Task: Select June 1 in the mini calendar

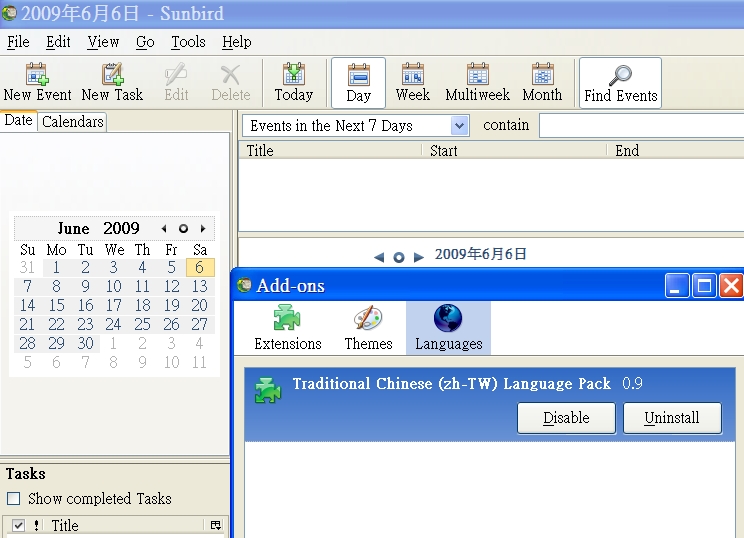Action: click(x=56, y=267)
